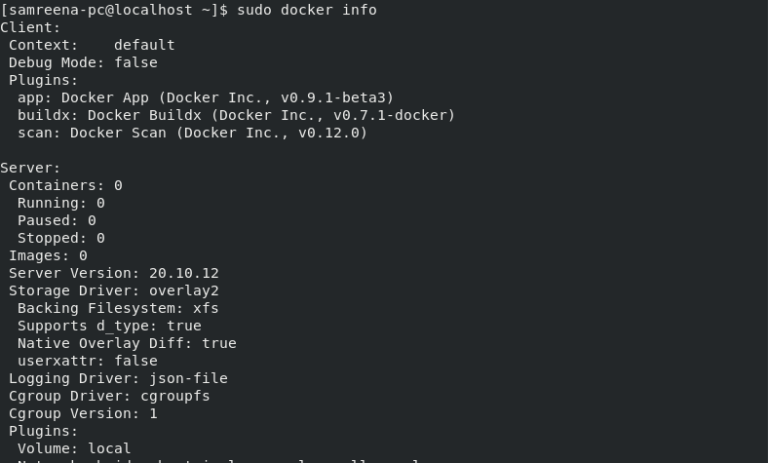Click the 'Storage Driver: overlay2' line
This screenshot has width=768, height=463.
(114, 291)
